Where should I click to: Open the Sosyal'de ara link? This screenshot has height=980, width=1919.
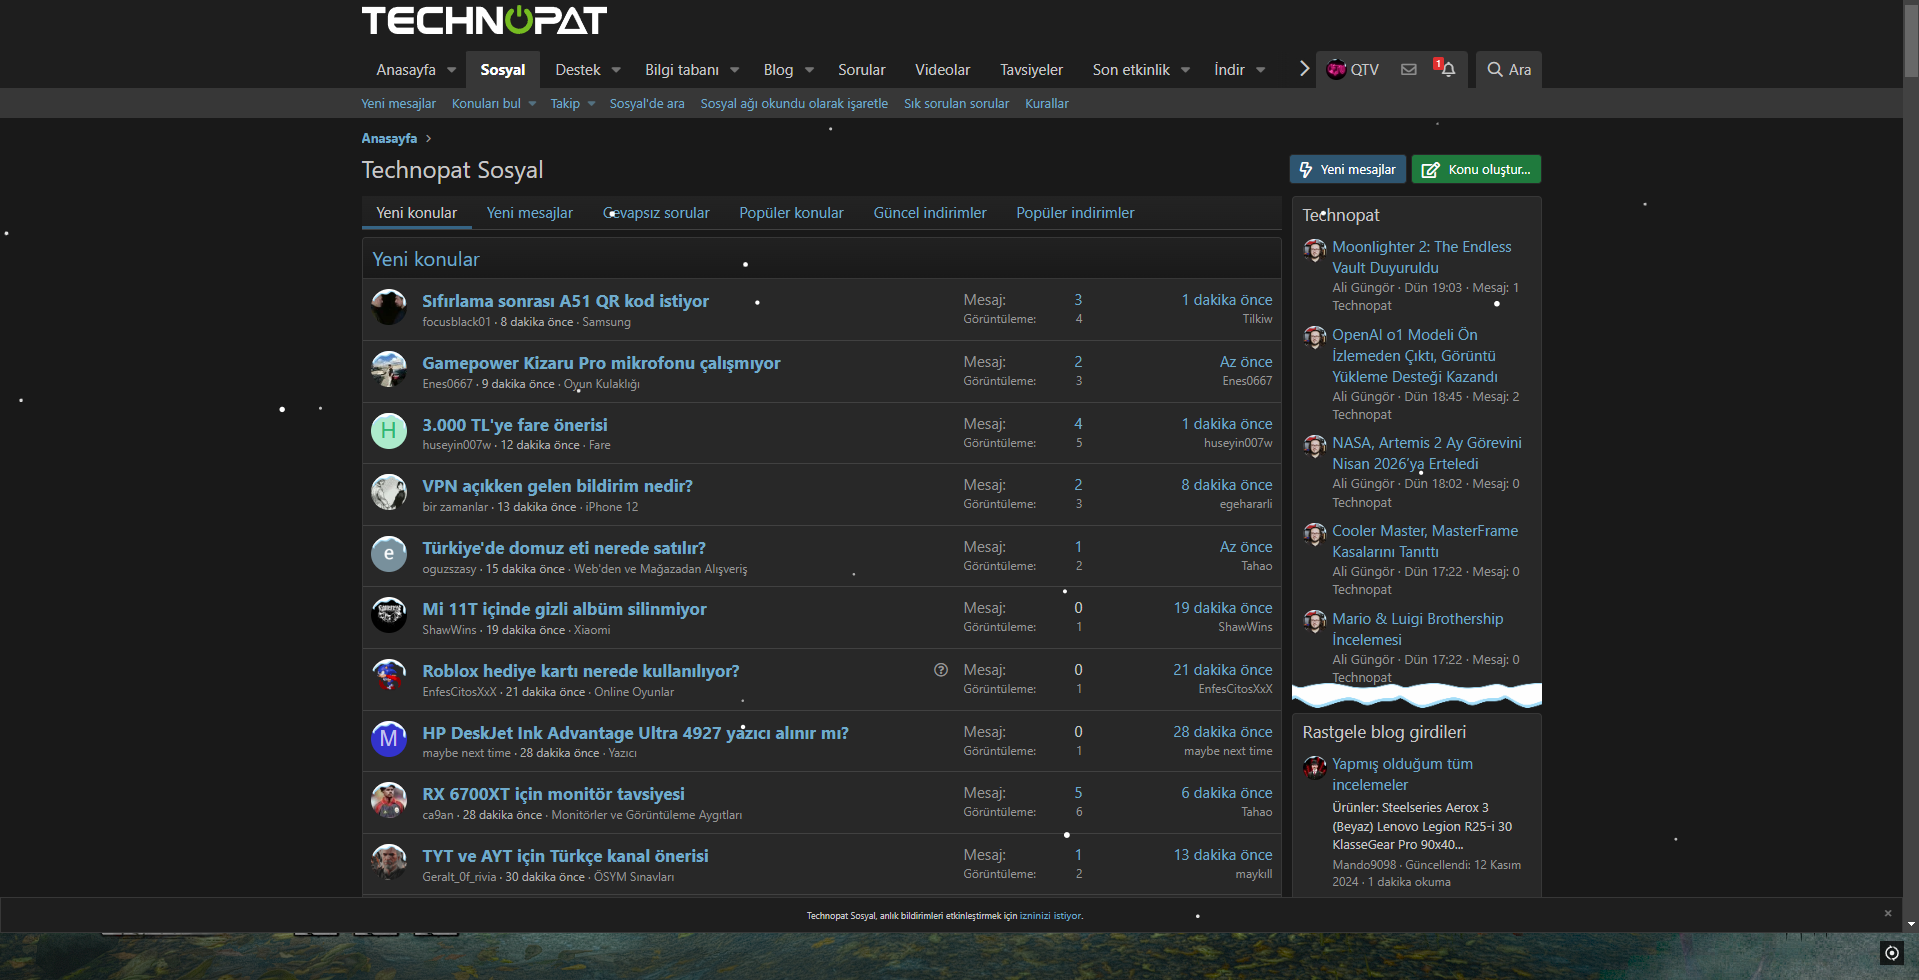click(647, 104)
